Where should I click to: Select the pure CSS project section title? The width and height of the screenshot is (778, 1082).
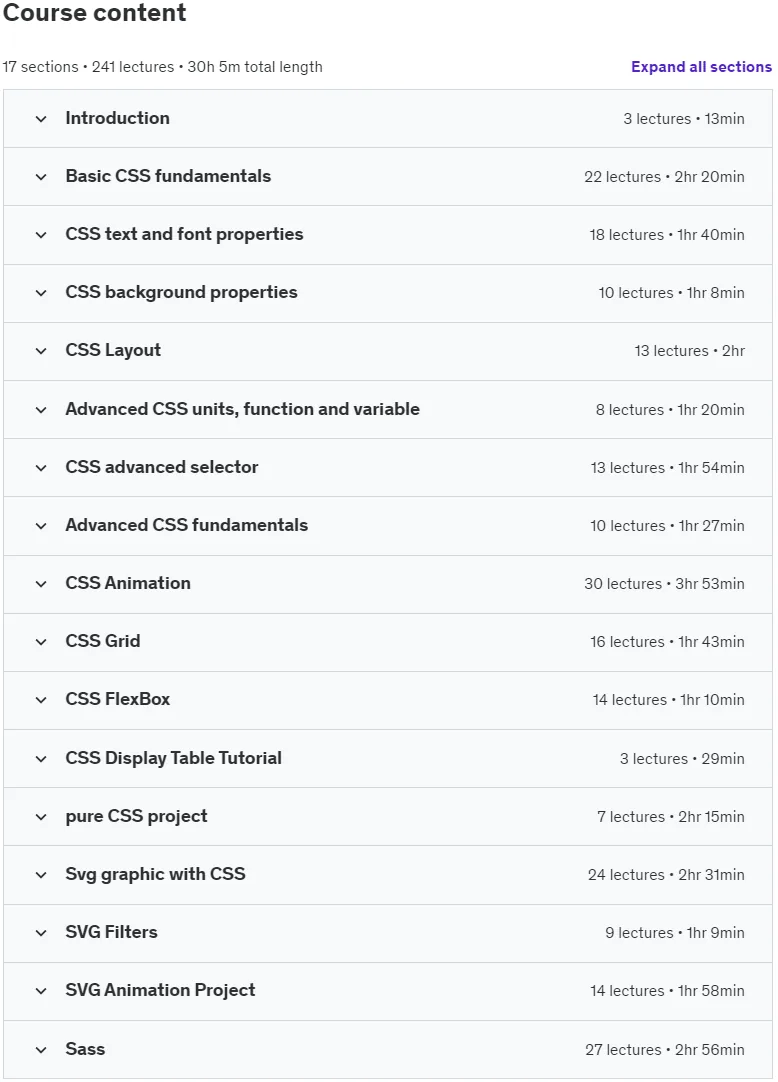click(136, 816)
